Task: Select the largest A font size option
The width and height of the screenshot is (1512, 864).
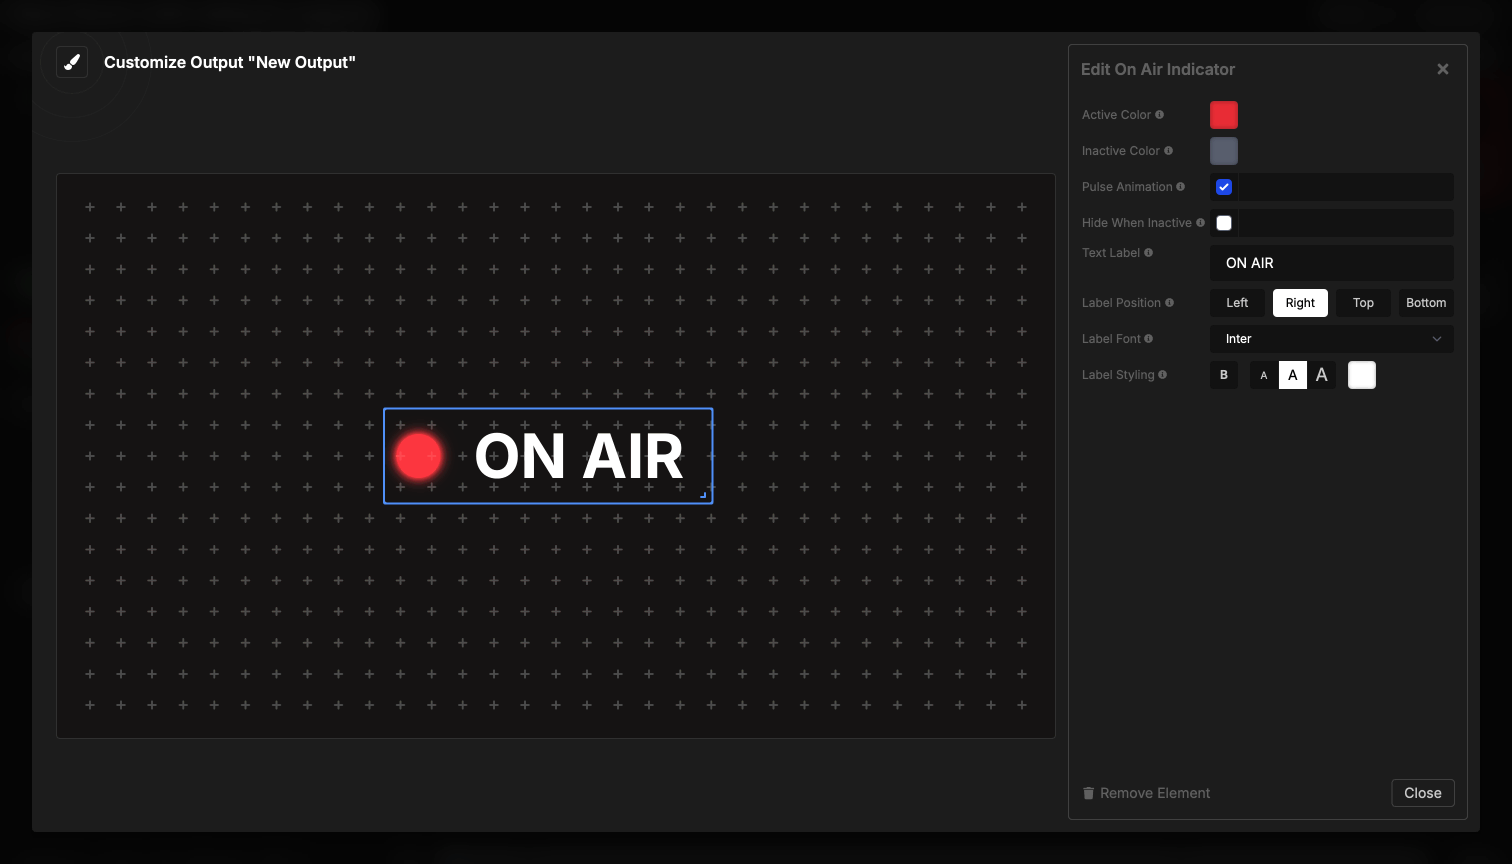Action: (1322, 375)
